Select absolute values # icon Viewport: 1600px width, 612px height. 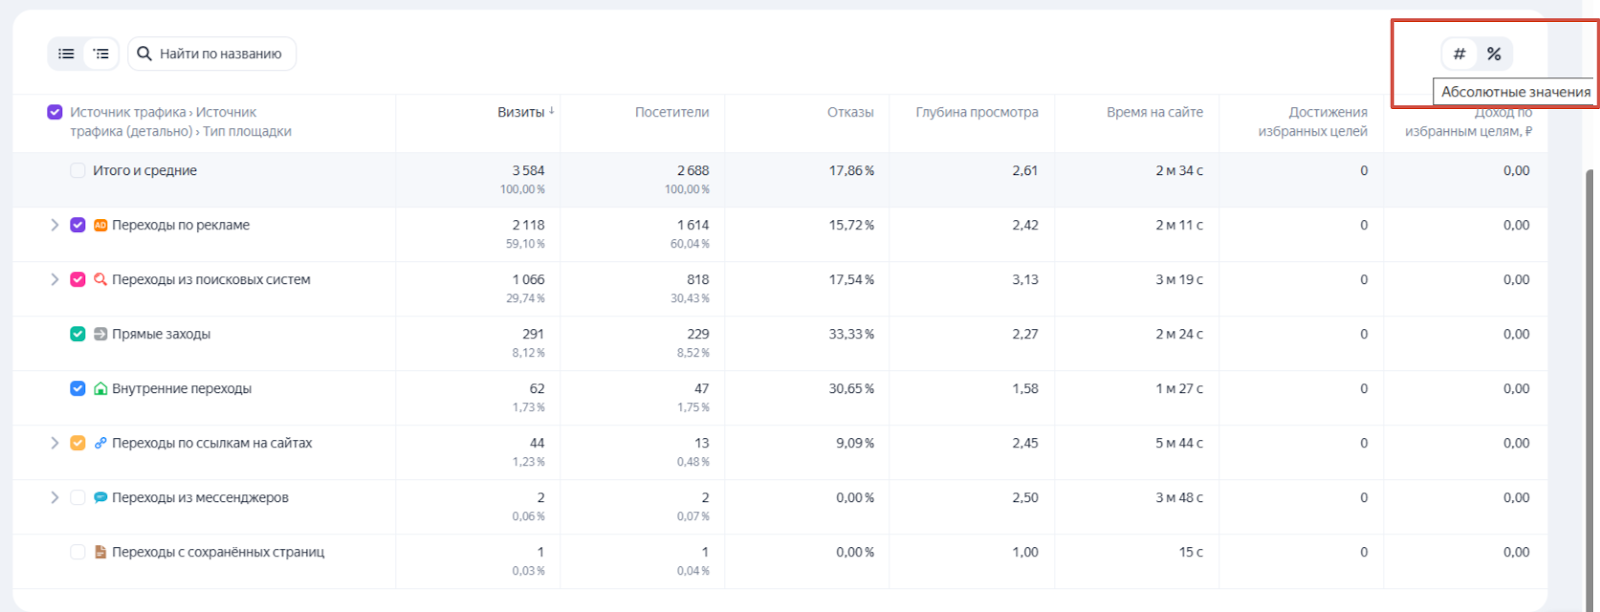point(1459,54)
